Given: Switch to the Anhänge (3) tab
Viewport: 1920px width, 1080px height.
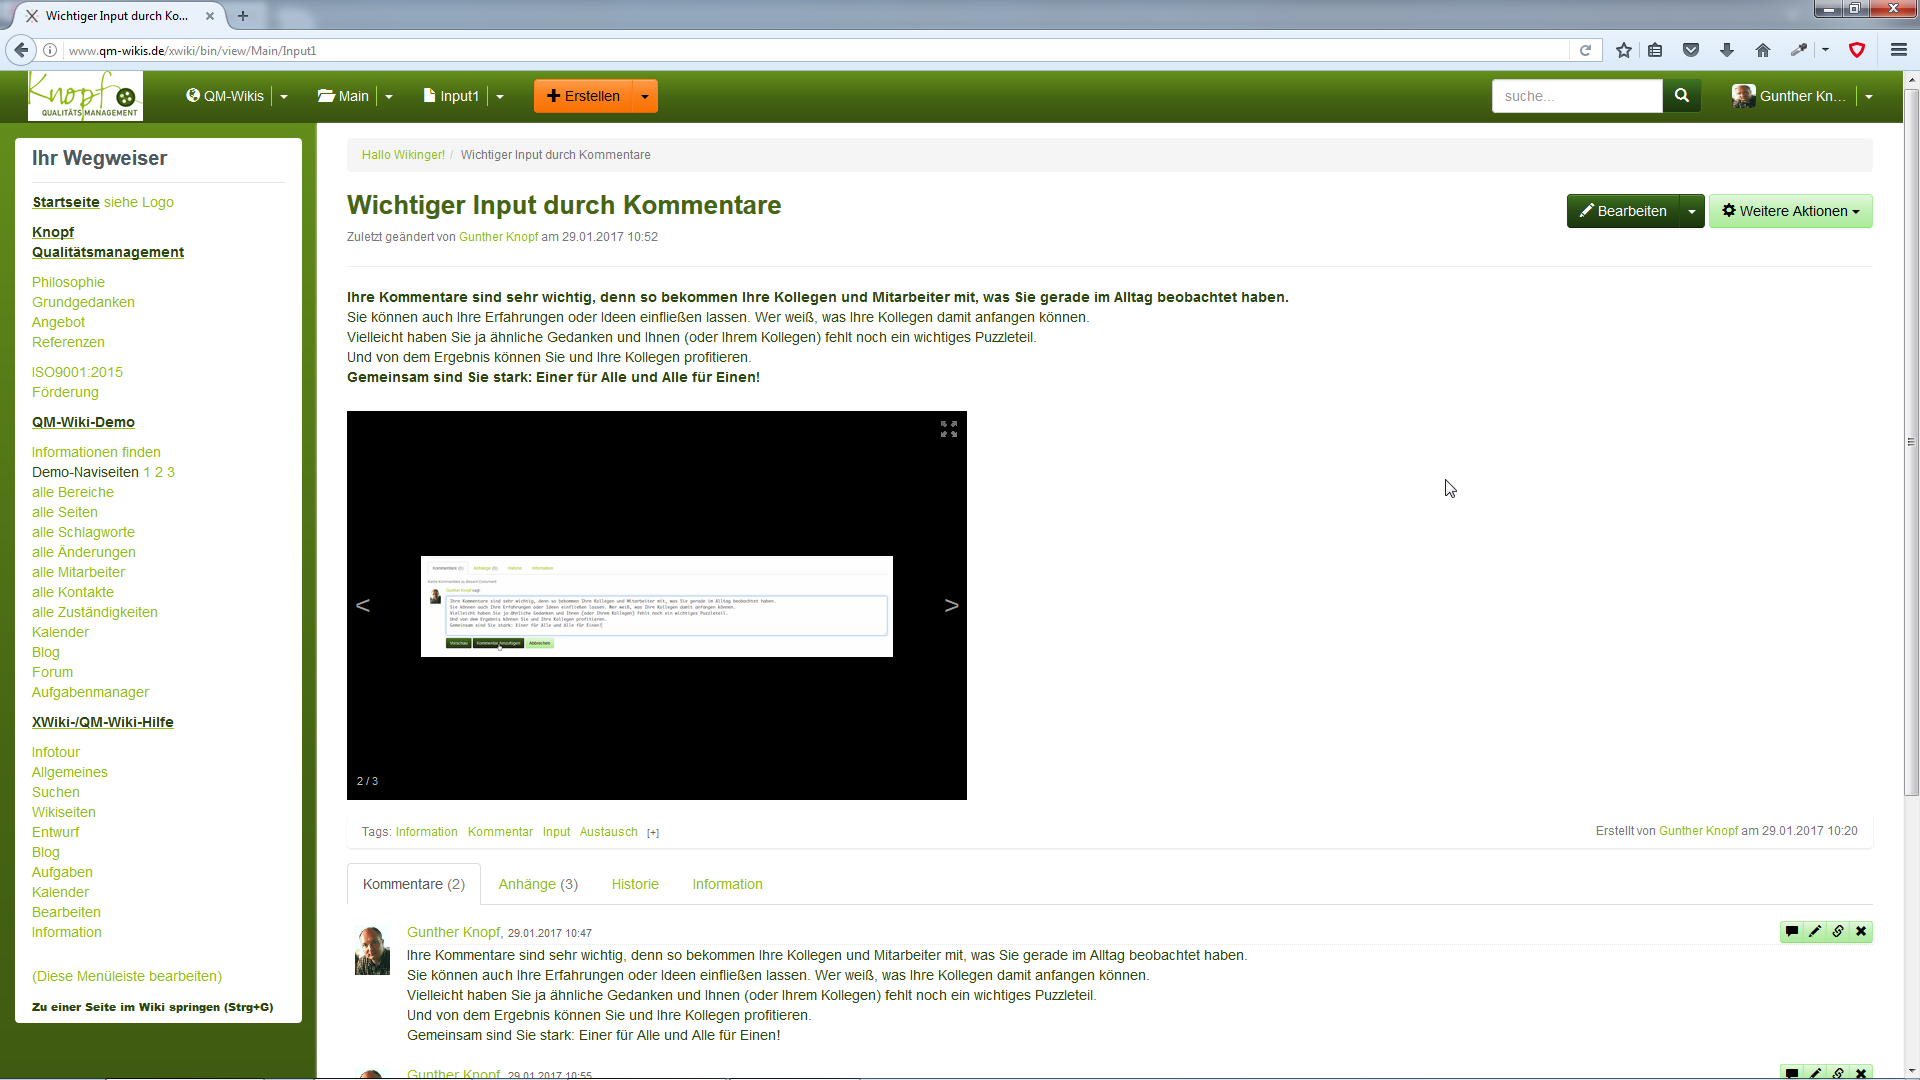Looking at the screenshot, I should (538, 884).
